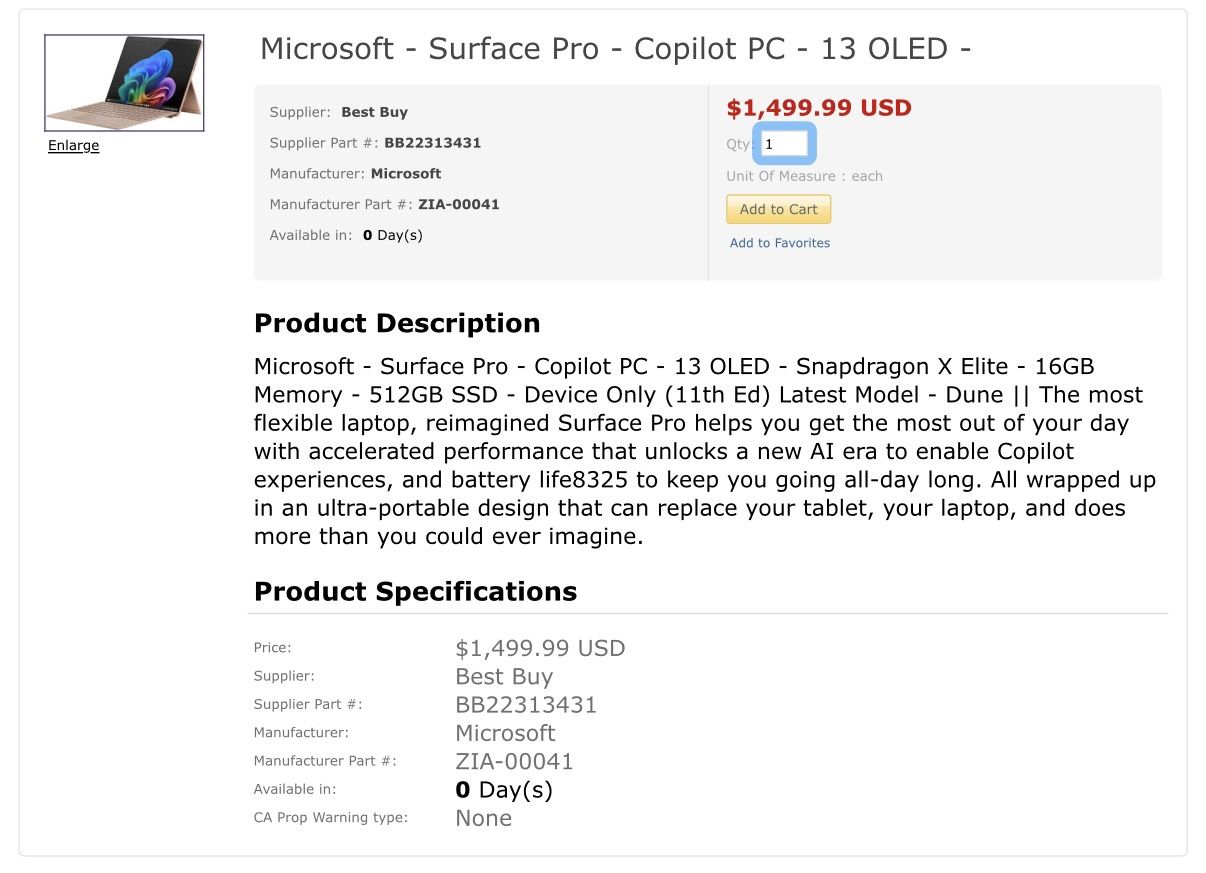Click the Price value in Product Specifications
The height and width of the screenshot is (873, 1206).
click(539, 648)
